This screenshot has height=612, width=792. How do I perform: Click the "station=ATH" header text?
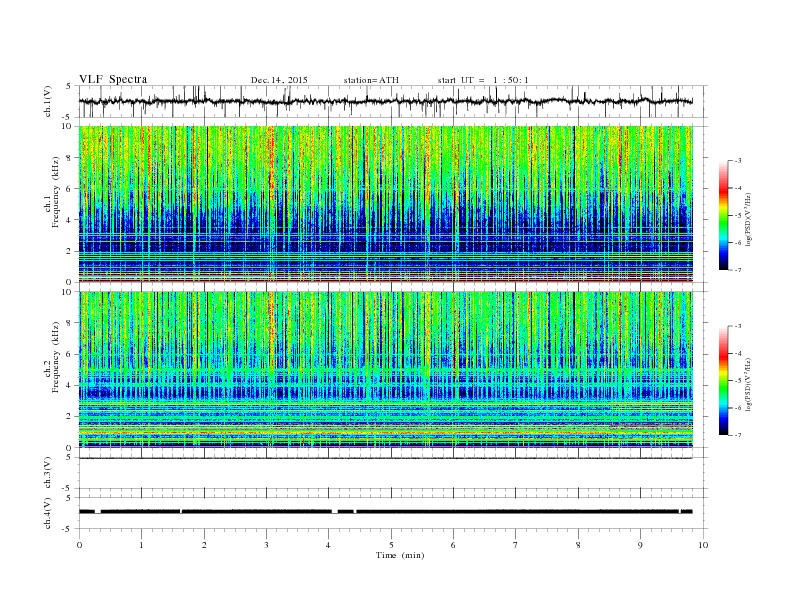(x=371, y=80)
